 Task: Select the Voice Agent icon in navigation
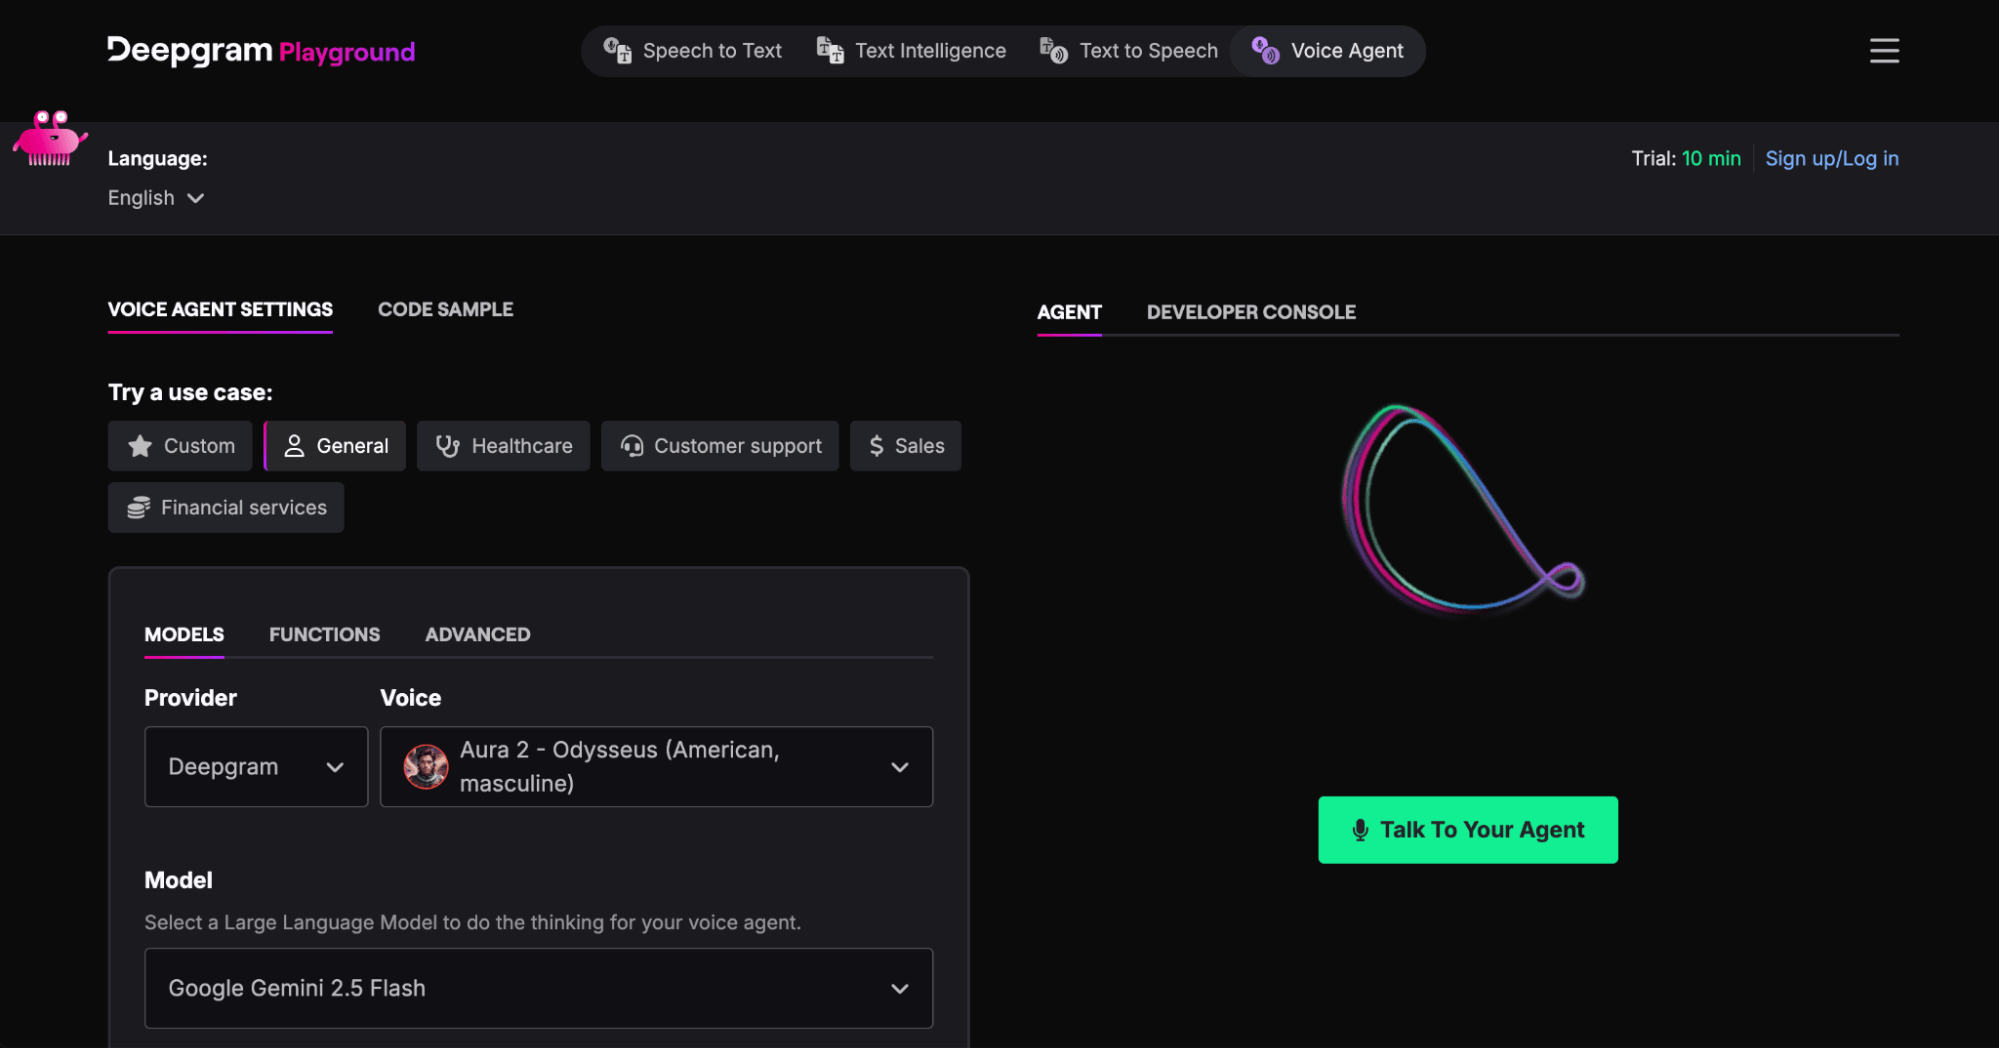click(x=1263, y=50)
